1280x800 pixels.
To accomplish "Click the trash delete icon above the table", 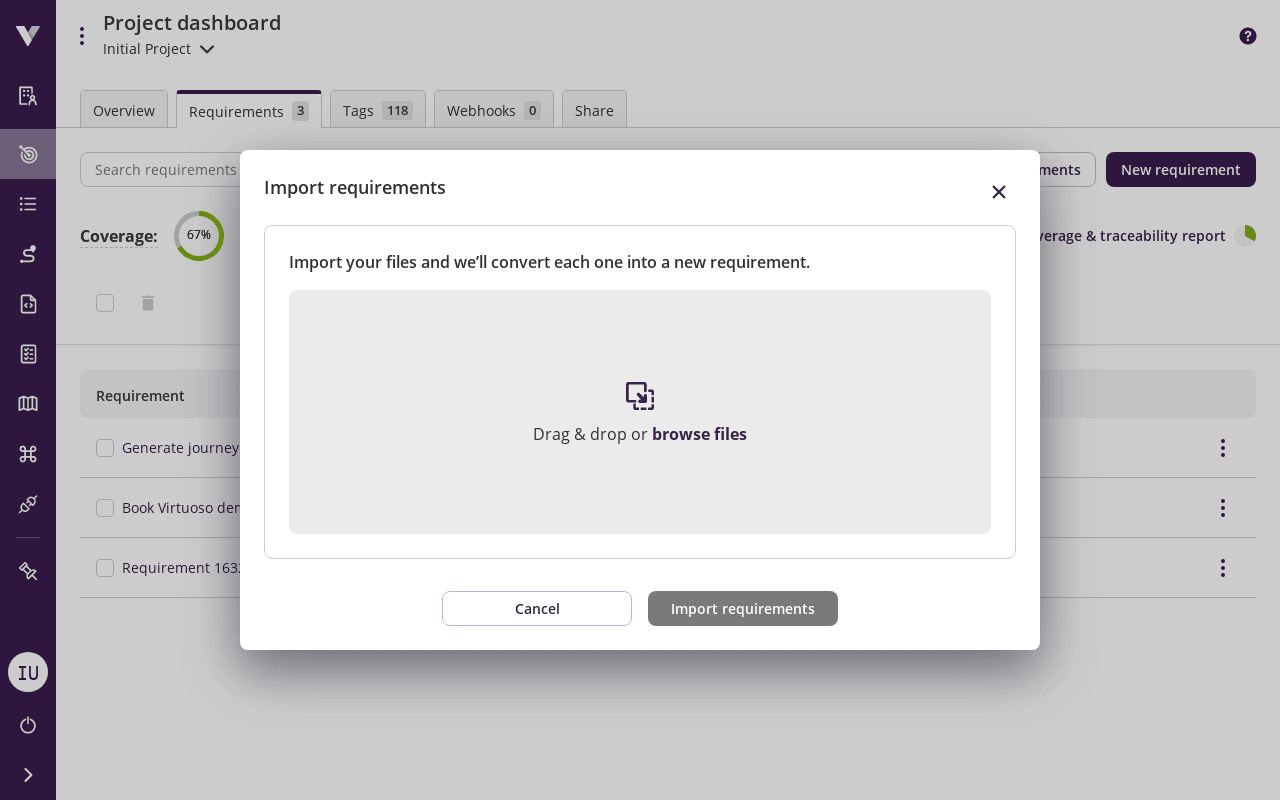I will pyautogui.click(x=147, y=303).
